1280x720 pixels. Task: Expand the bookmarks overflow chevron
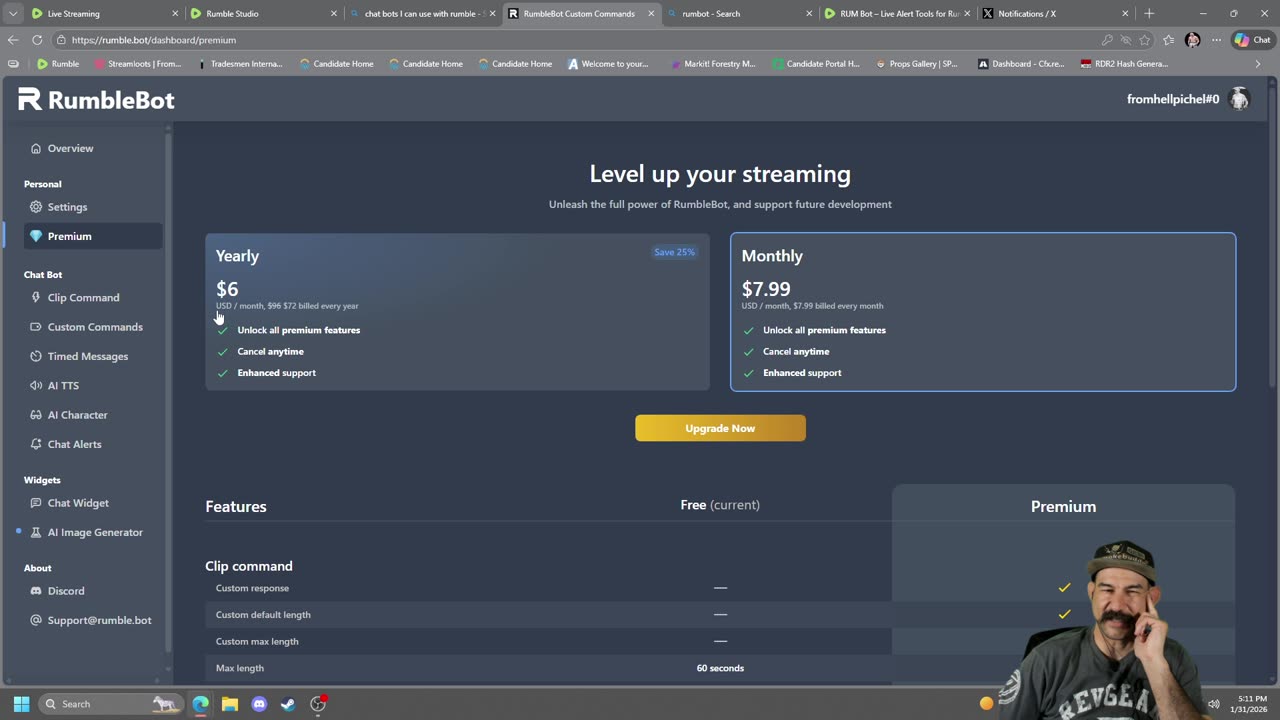[1258, 64]
